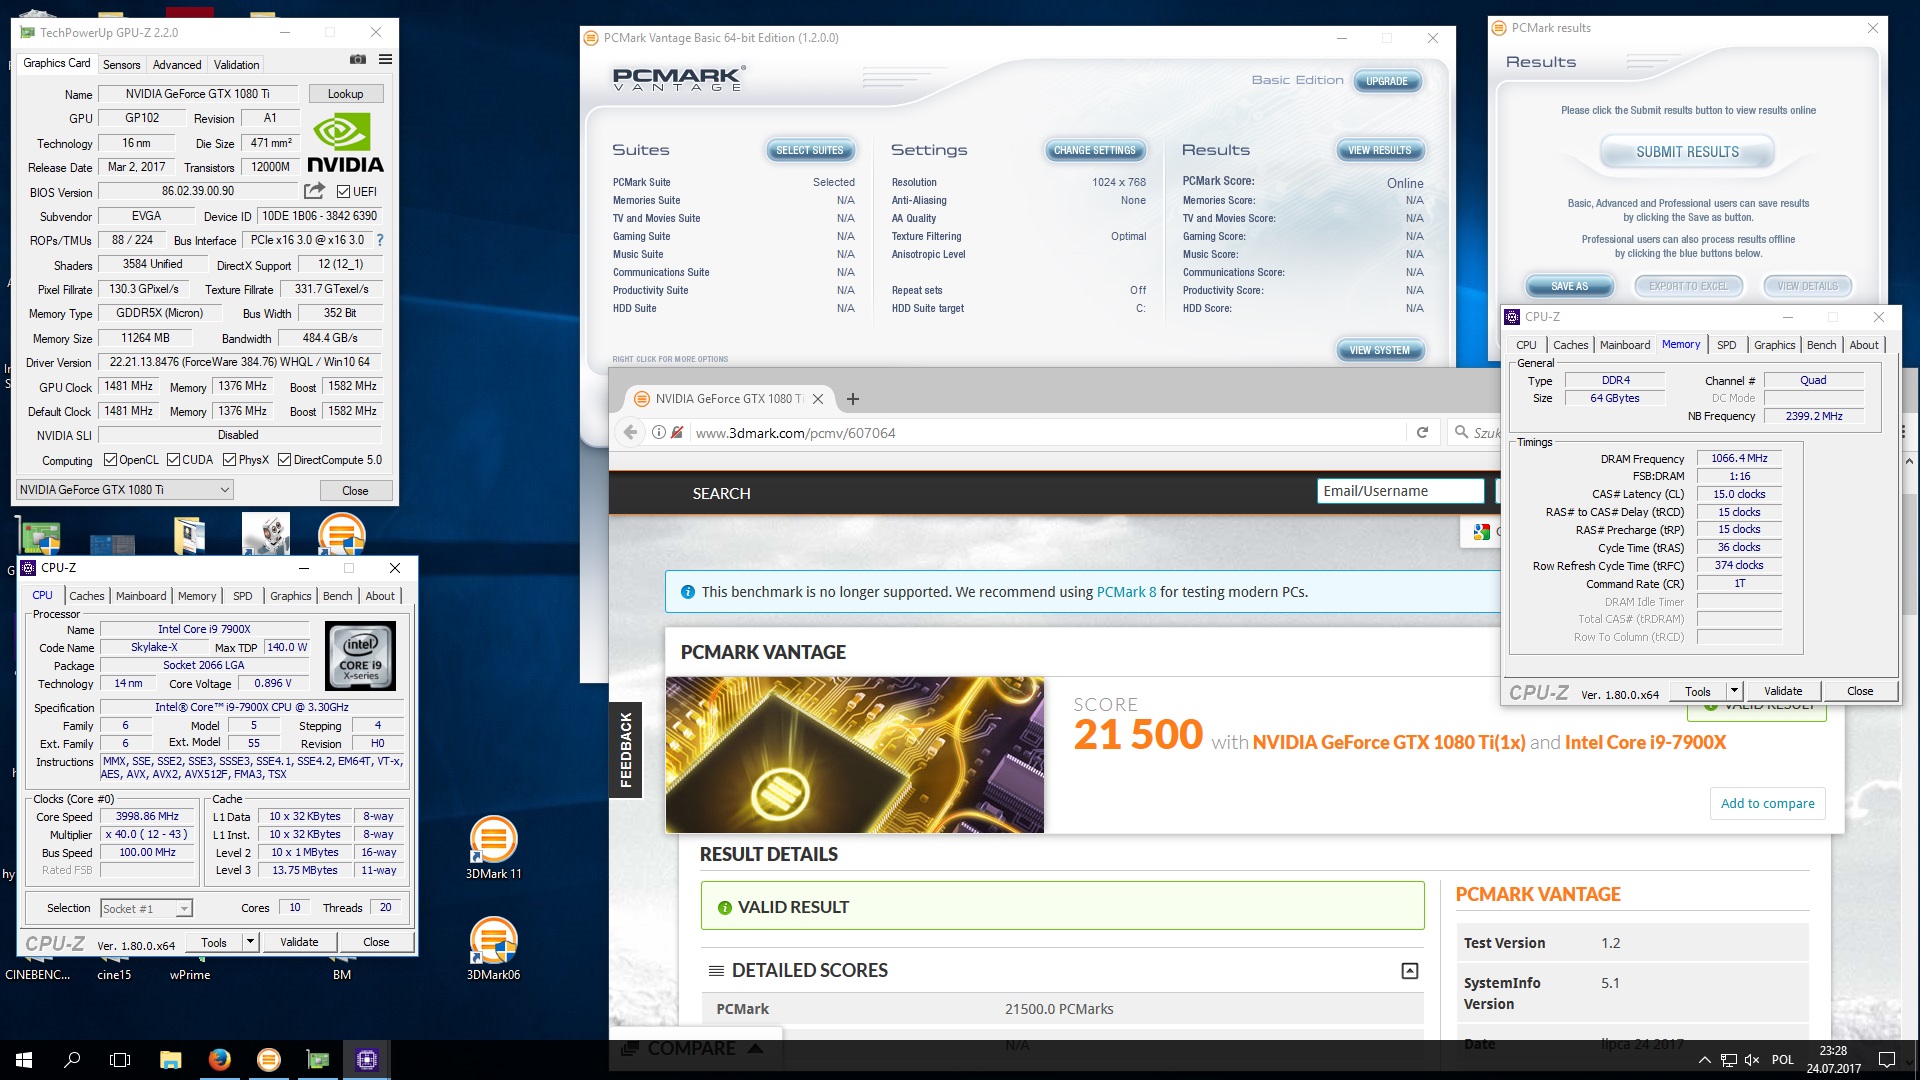1920x1080 pixels.
Task: Reload the 3dmark.com page
Action: 1422,432
